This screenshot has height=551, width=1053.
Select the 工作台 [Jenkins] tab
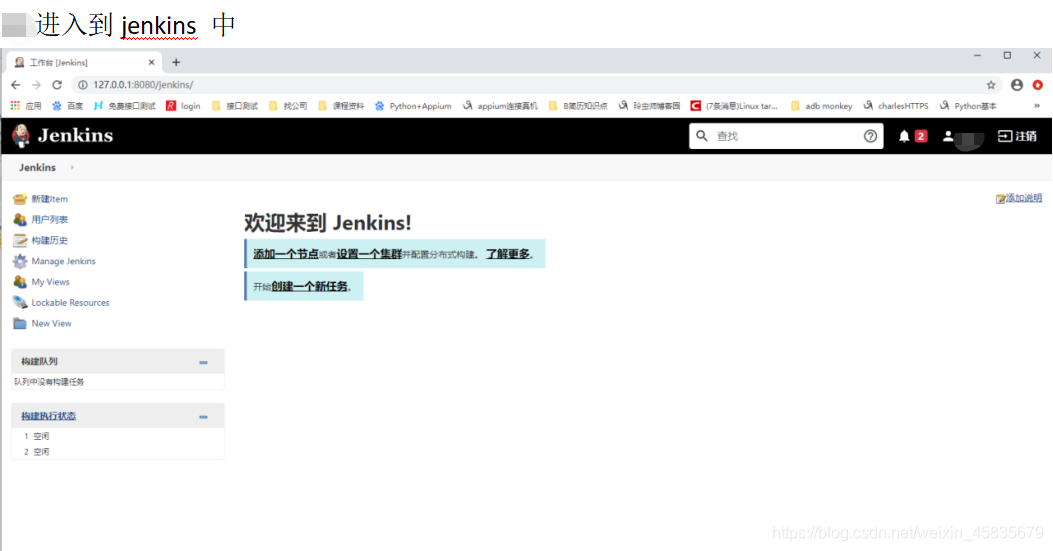coord(84,62)
